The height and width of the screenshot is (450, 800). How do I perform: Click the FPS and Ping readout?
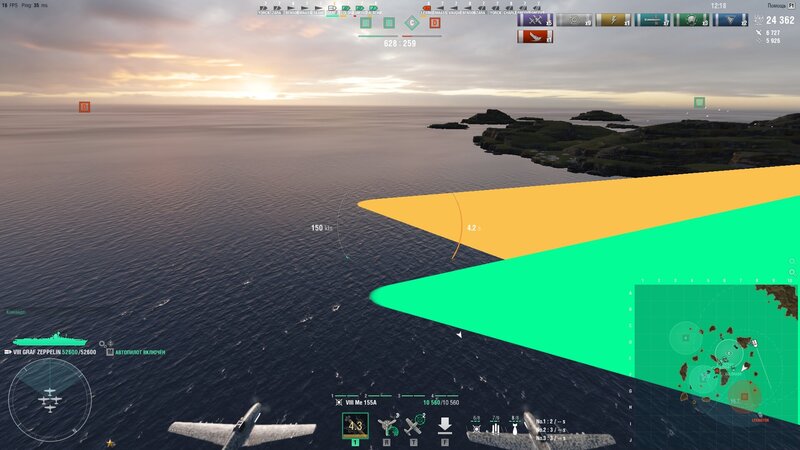(x=24, y=5)
